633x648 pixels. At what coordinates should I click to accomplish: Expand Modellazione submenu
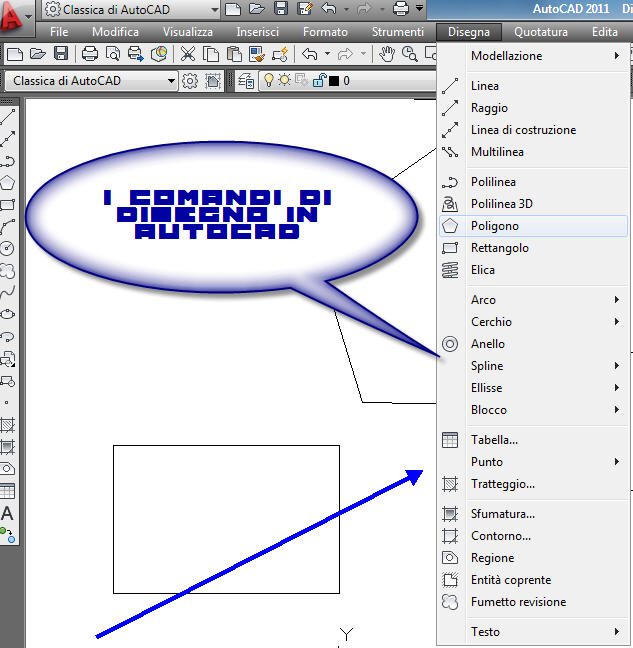(x=534, y=56)
